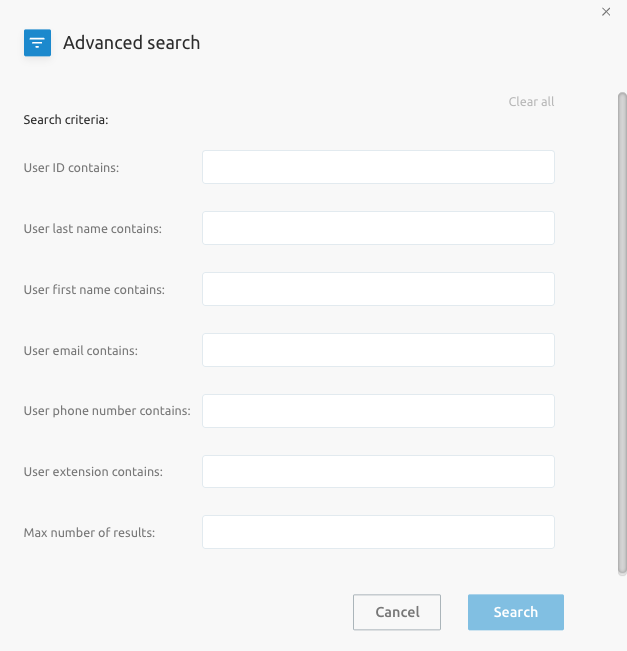Click the User extension contains text field

[378, 472]
